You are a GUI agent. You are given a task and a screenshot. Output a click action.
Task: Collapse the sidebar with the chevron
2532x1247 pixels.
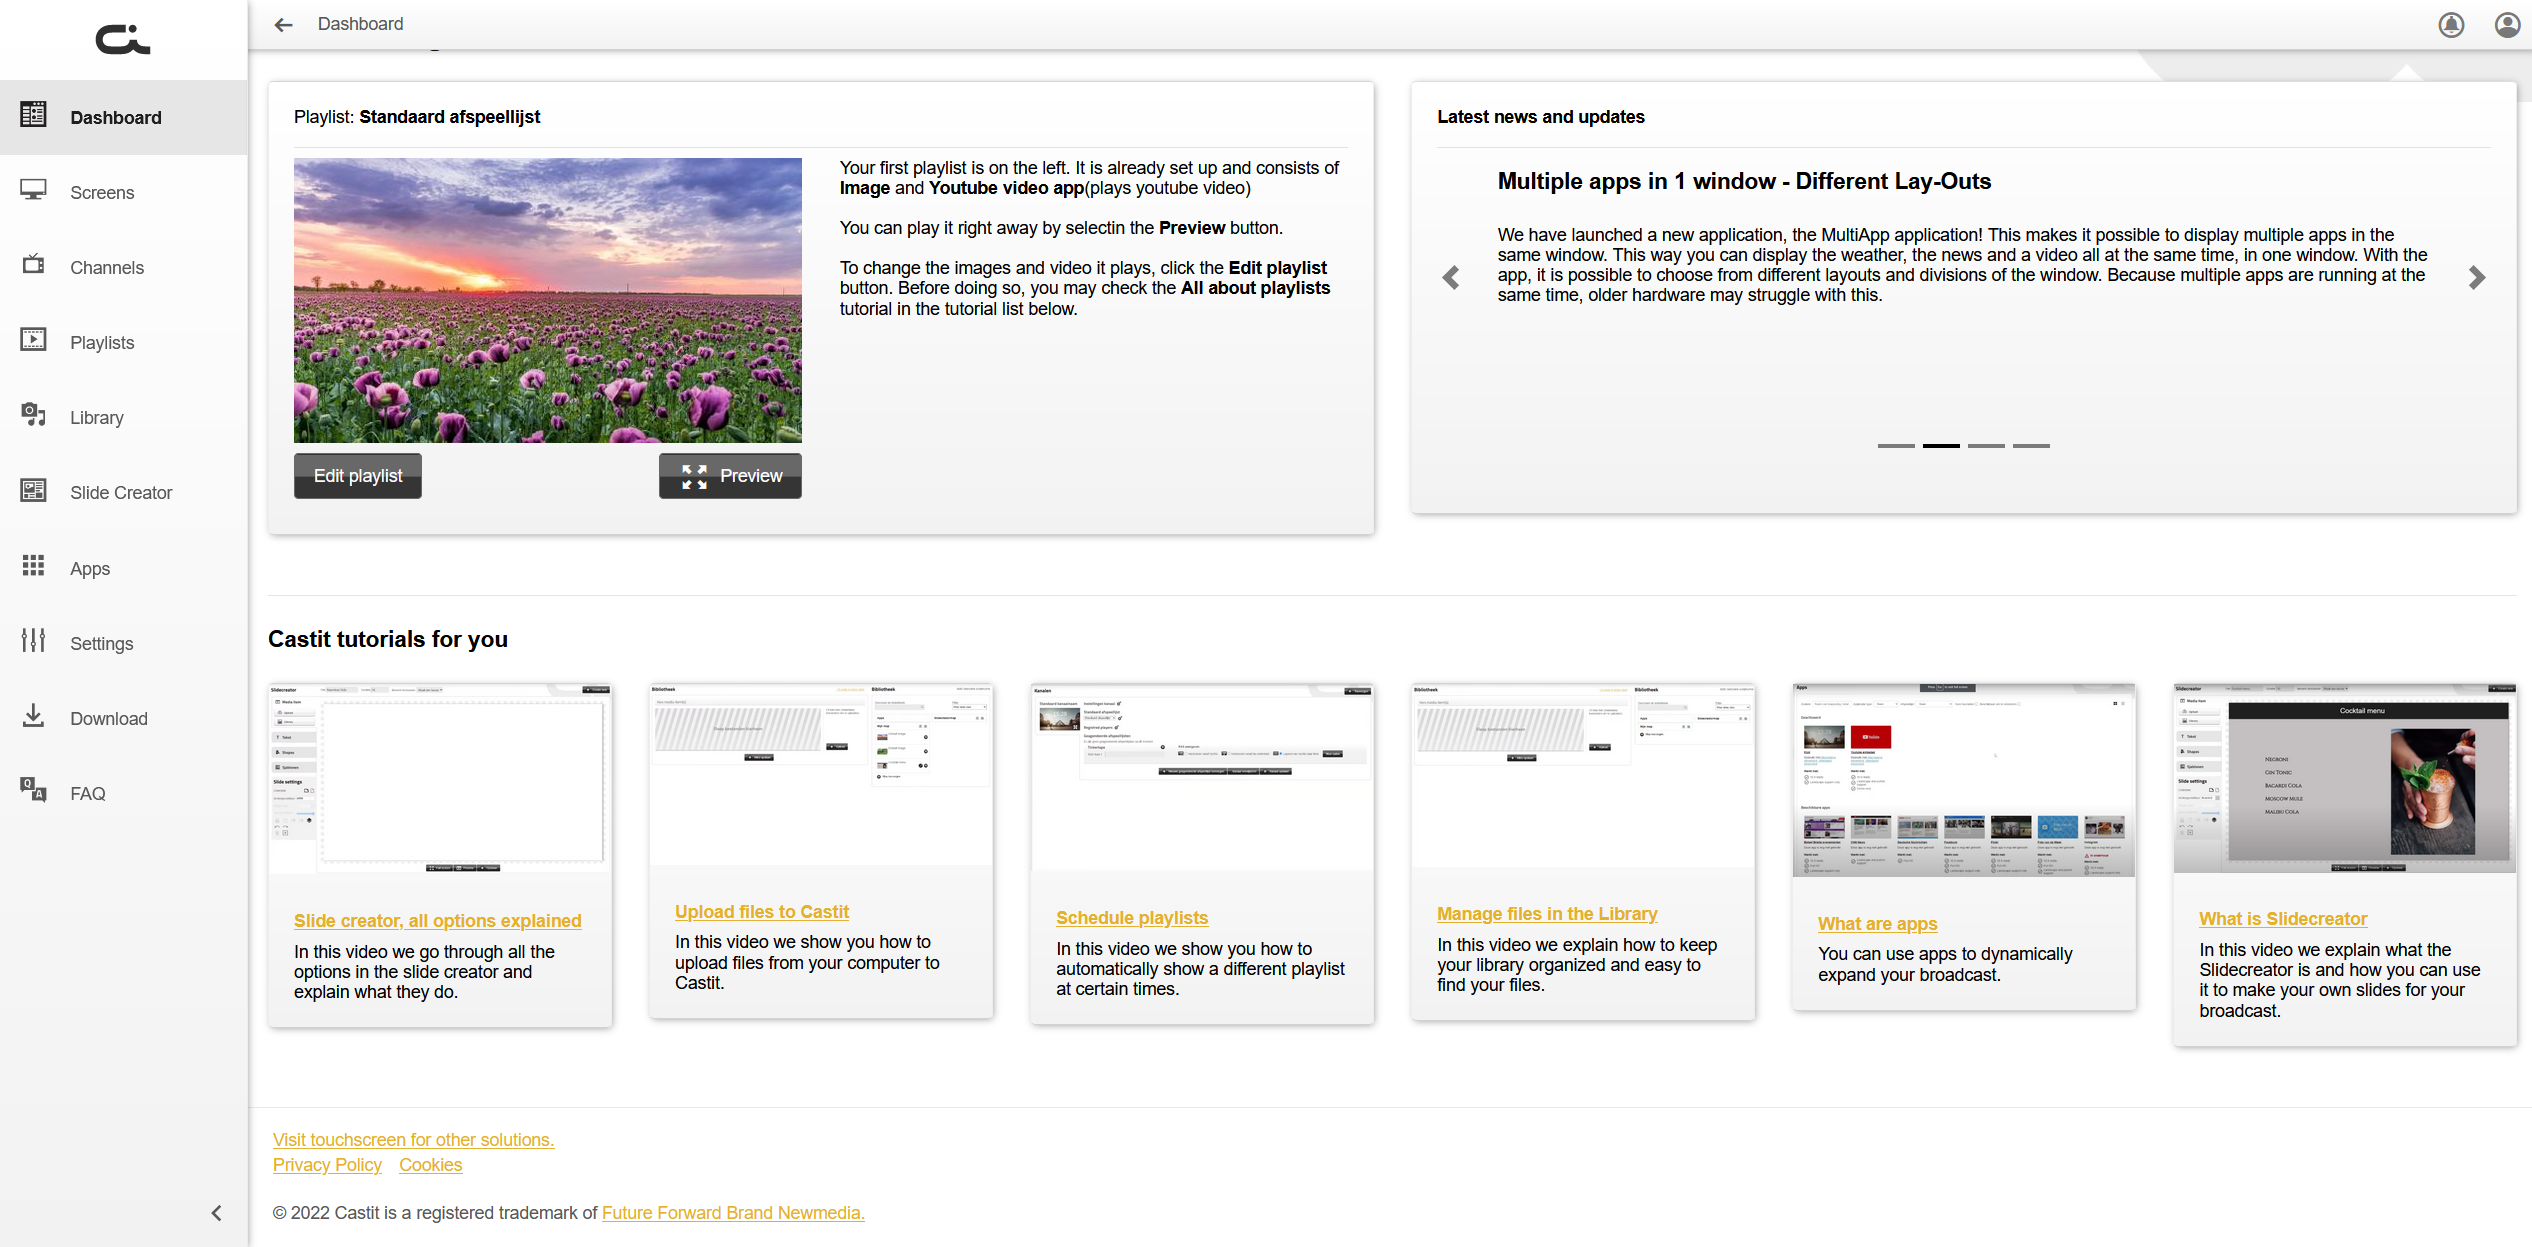(x=216, y=1213)
